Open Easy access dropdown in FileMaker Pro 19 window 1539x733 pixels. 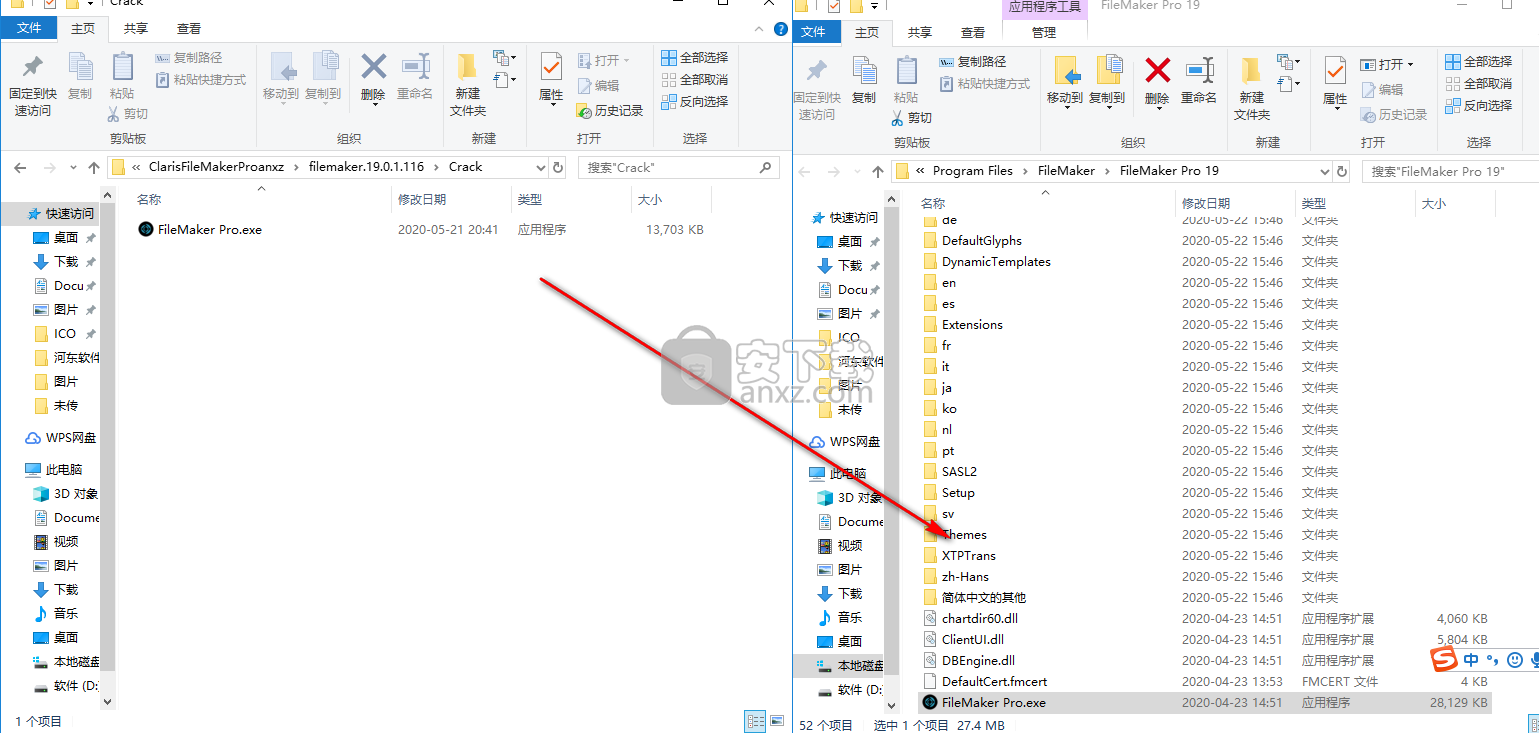1289,84
